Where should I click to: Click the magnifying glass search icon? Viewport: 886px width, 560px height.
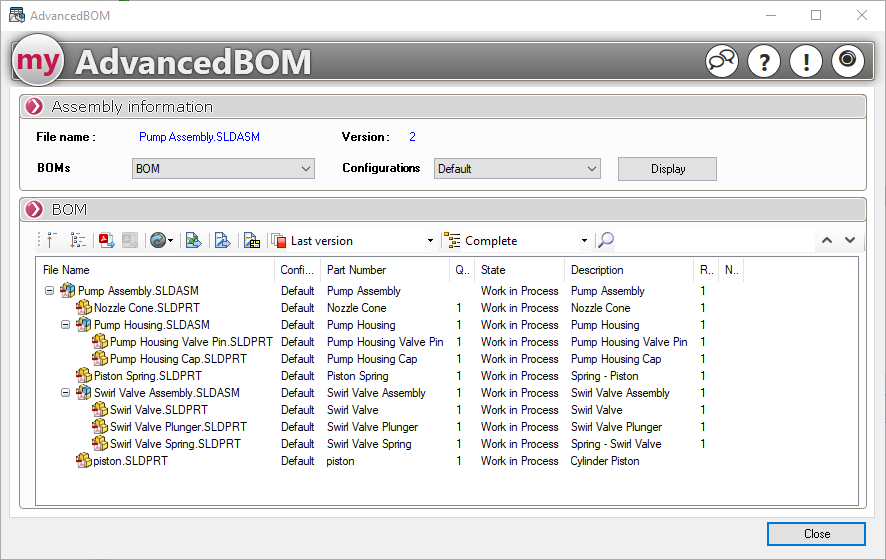[x=605, y=240]
